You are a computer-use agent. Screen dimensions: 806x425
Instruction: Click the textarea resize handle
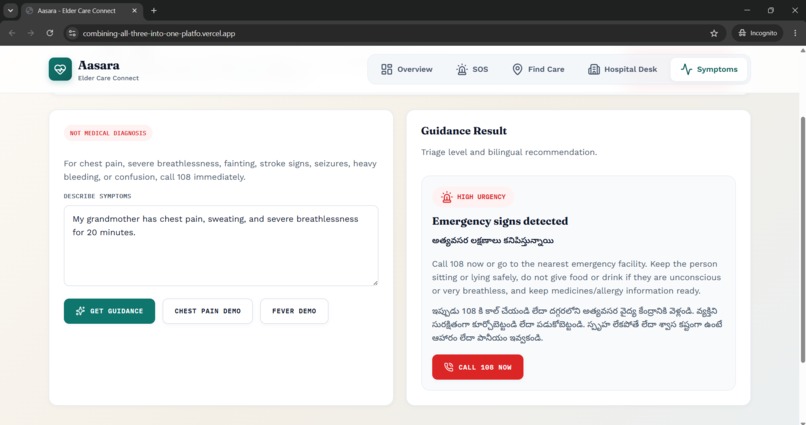click(x=375, y=282)
